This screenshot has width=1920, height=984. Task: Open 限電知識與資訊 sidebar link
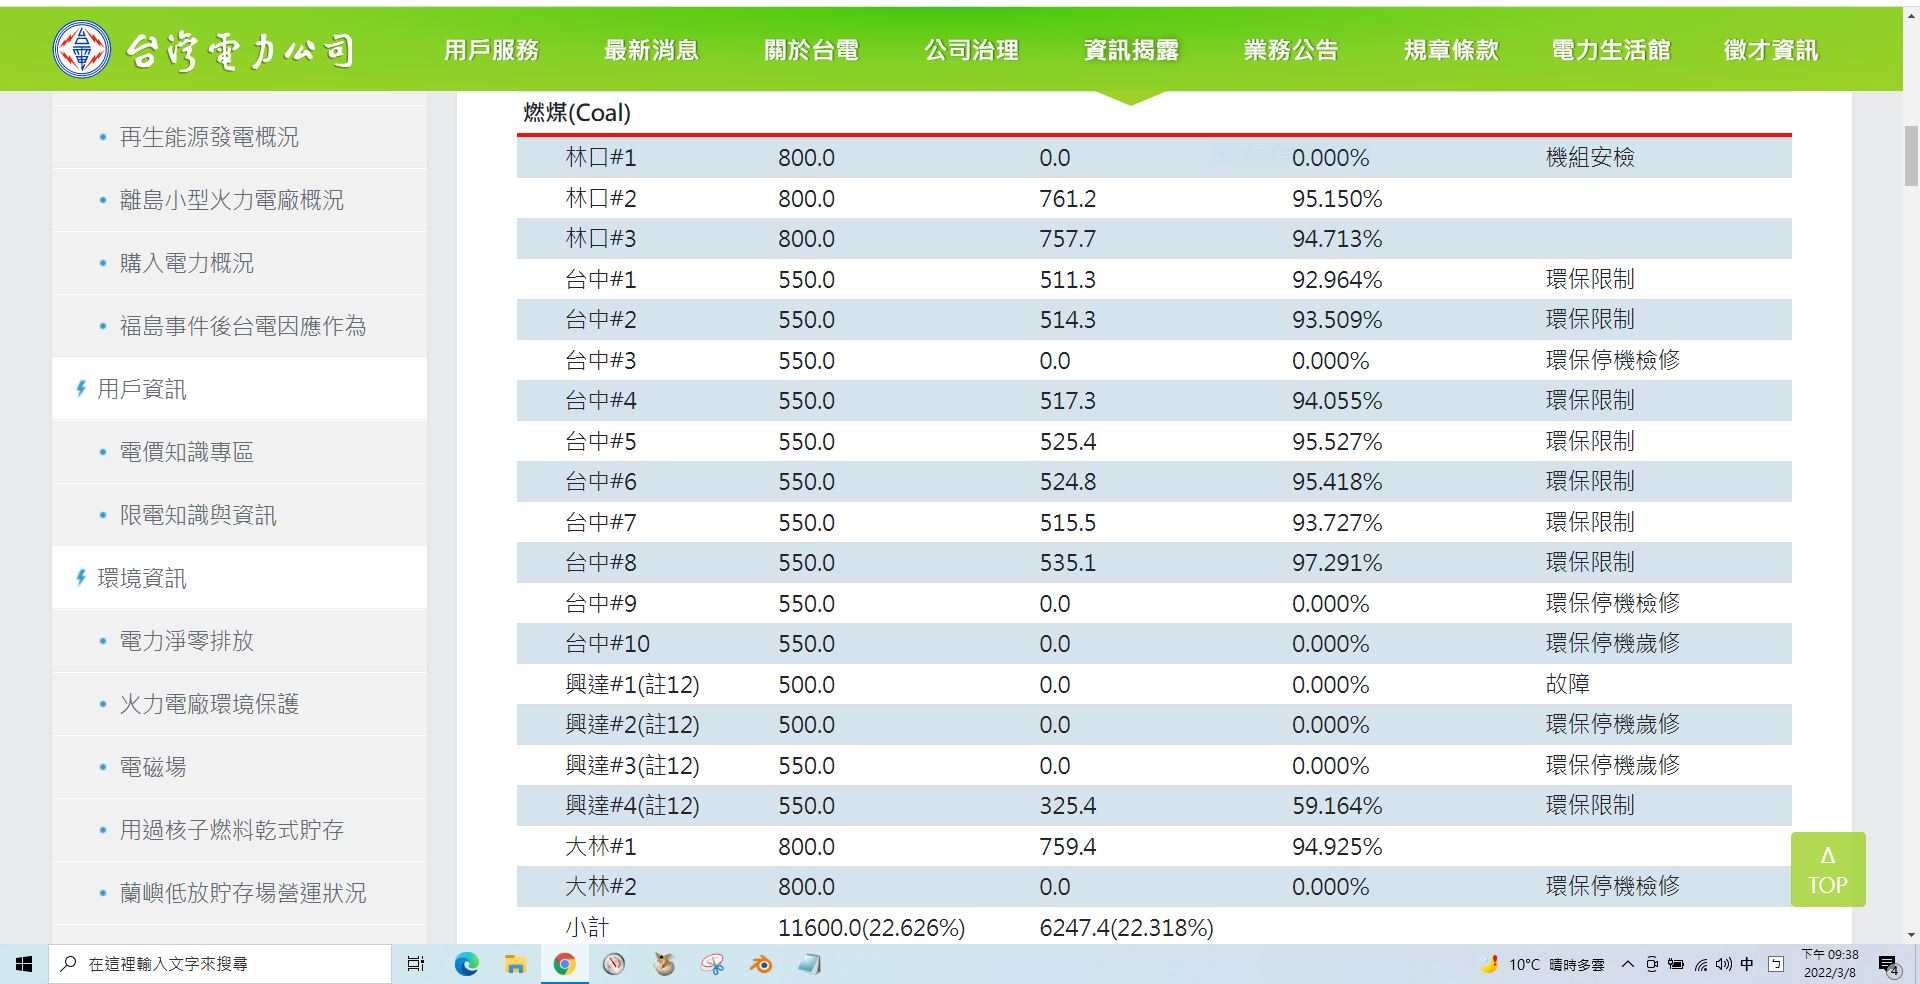[x=198, y=515]
